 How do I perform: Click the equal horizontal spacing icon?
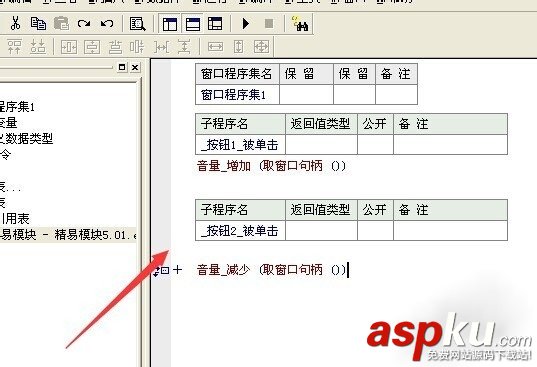(x=161, y=47)
